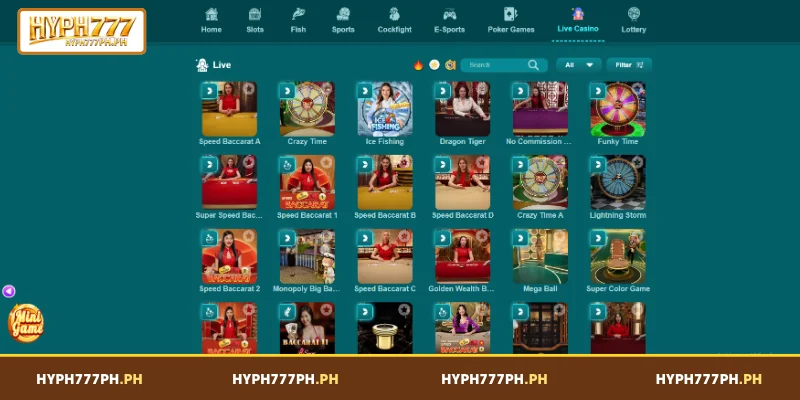Open the Lightning Storm thumbnail
The height and width of the screenshot is (400, 800).
618,183
